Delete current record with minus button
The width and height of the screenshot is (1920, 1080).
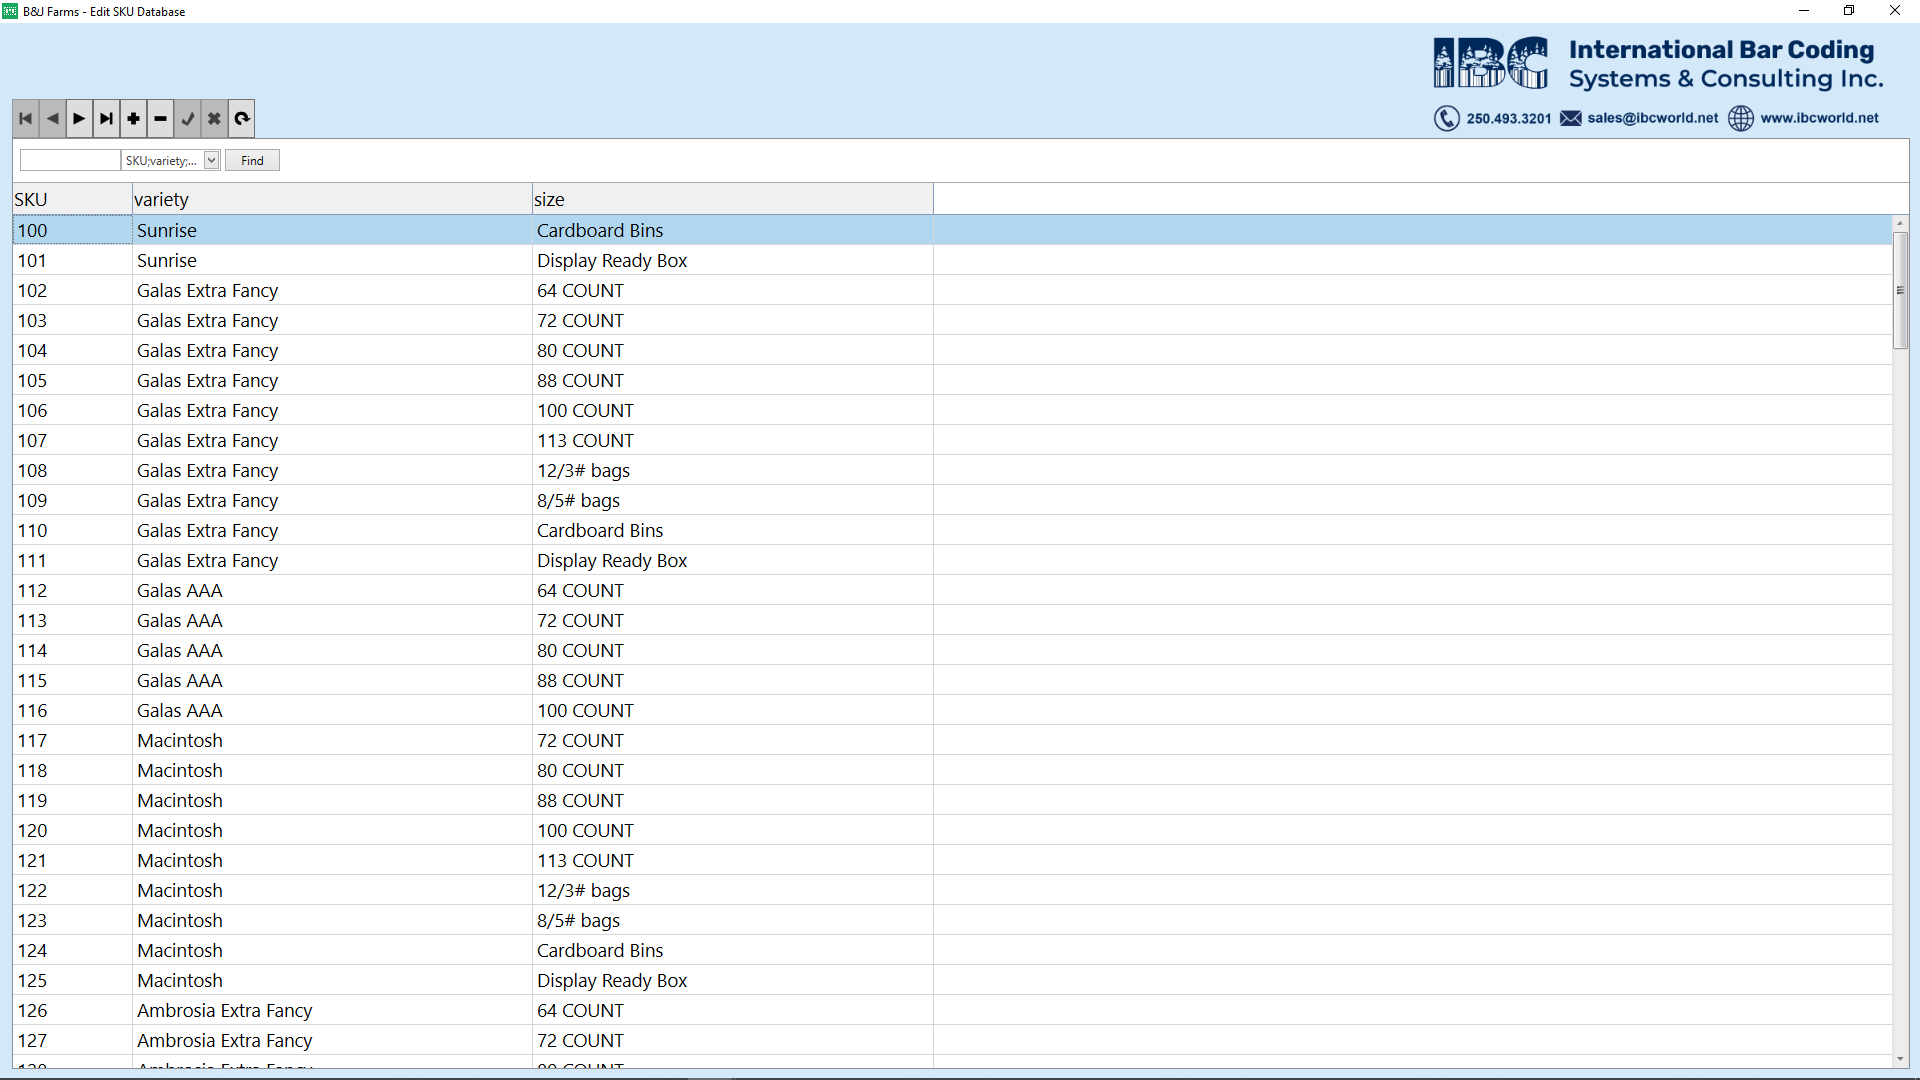pos(161,119)
